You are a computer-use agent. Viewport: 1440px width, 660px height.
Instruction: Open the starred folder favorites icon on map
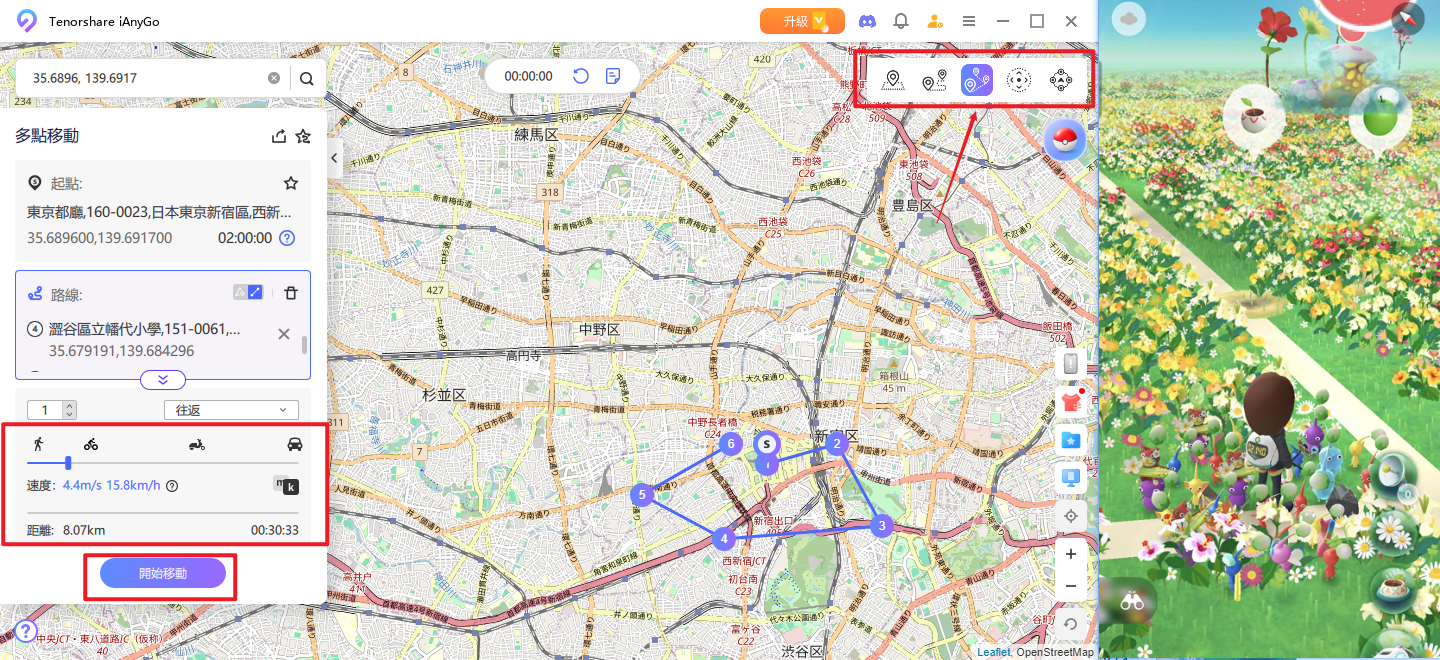[x=1071, y=440]
